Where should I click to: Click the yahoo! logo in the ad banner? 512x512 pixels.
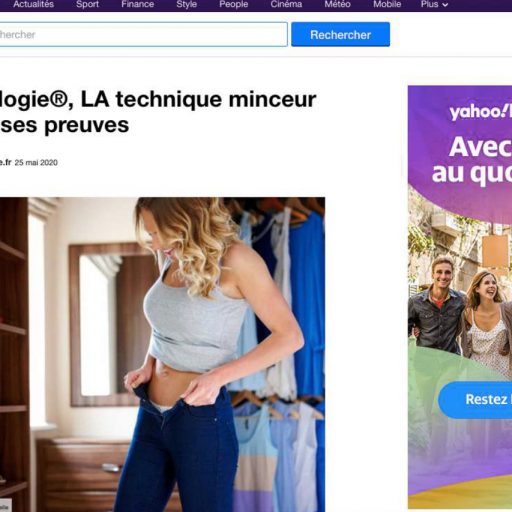pyautogui.click(x=480, y=112)
